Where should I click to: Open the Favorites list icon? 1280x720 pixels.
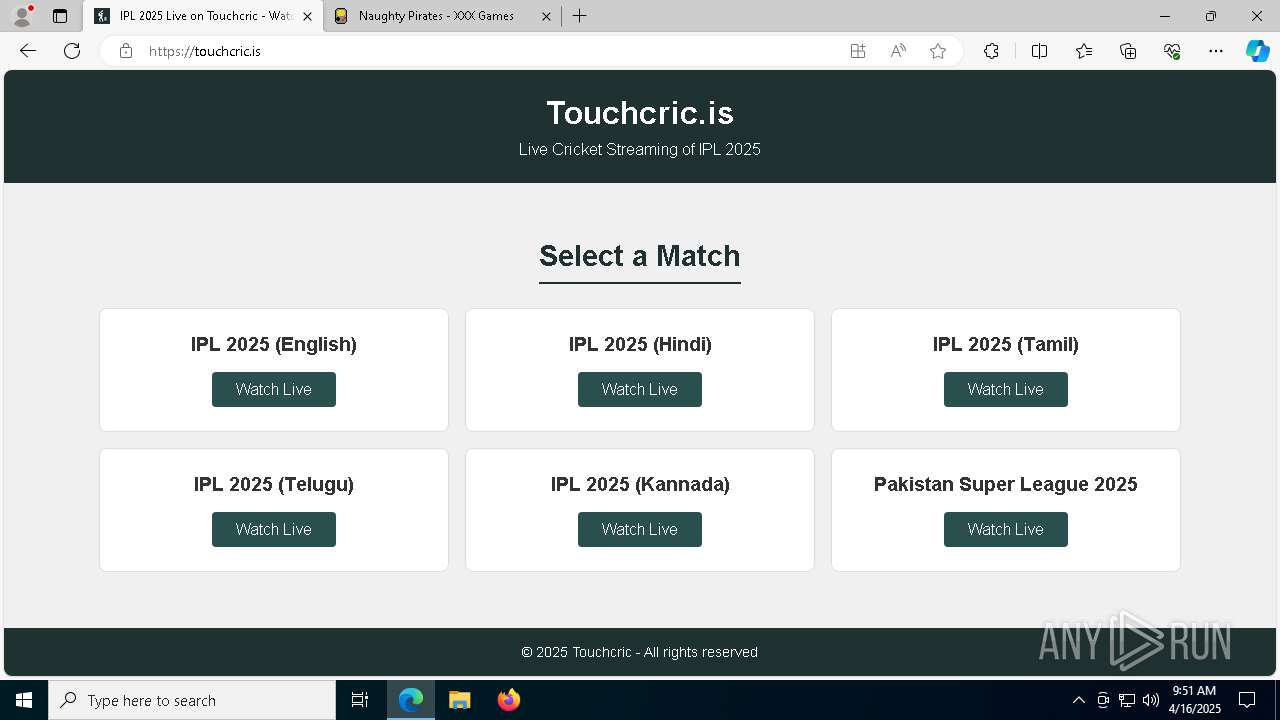[1084, 51]
